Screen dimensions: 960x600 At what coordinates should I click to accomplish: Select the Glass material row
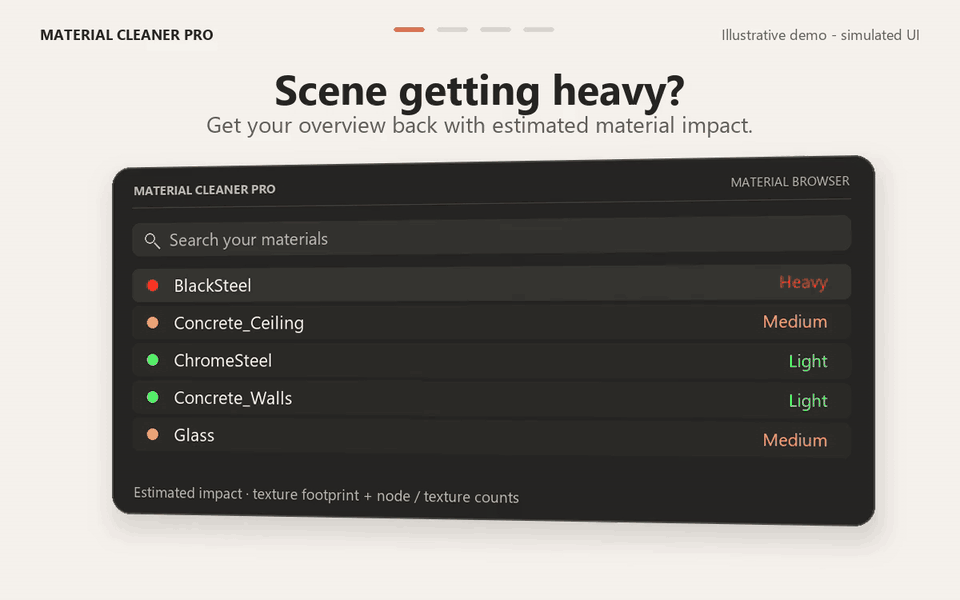pyautogui.click(x=492, y=437)
